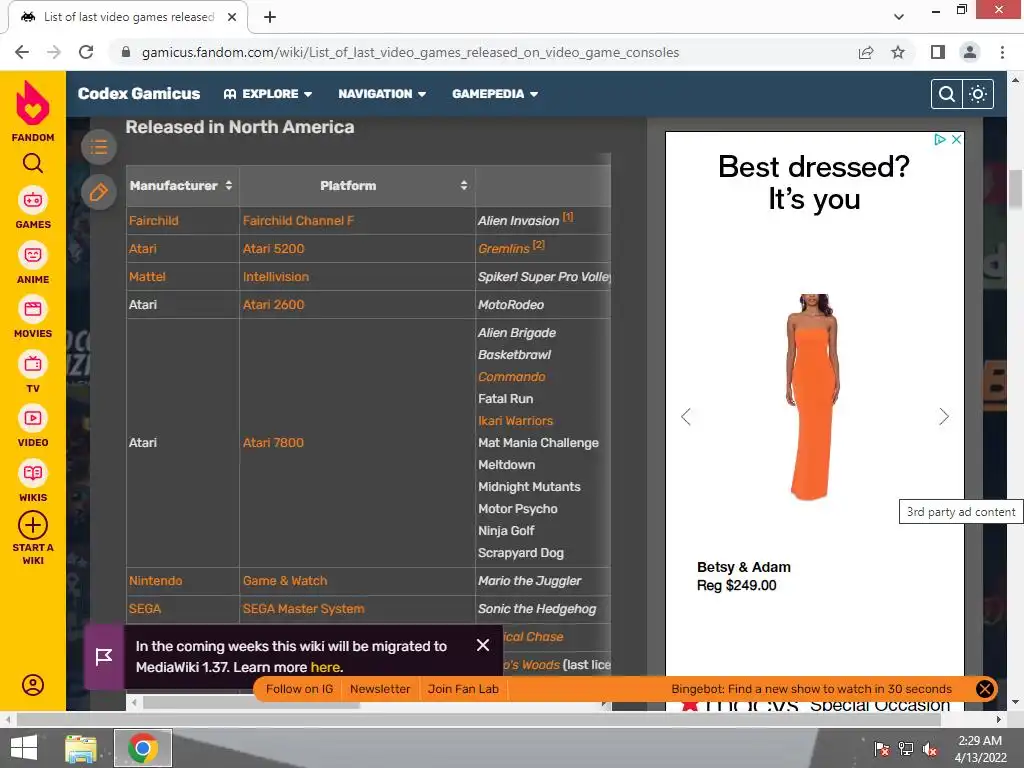
Task: Open Chrome tab search chevron
Action: click(899, 17)
